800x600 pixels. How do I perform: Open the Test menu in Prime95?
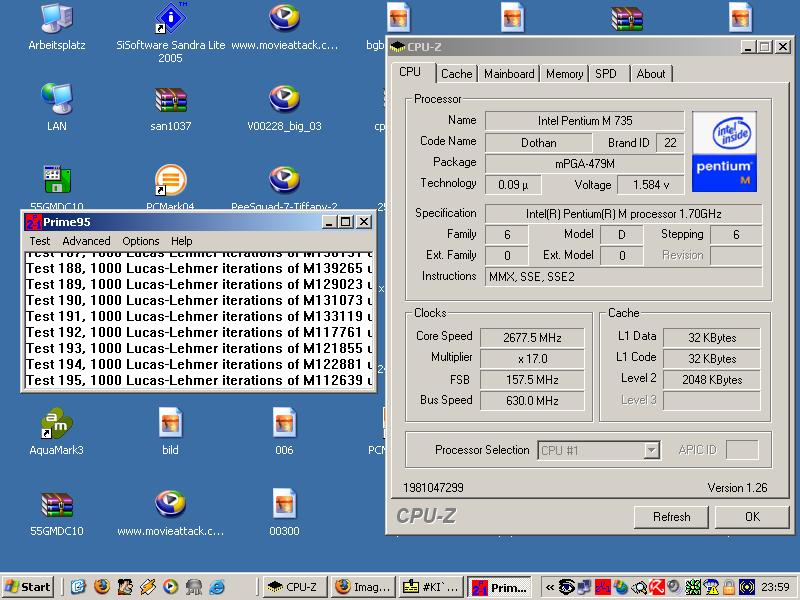[40, 241]
